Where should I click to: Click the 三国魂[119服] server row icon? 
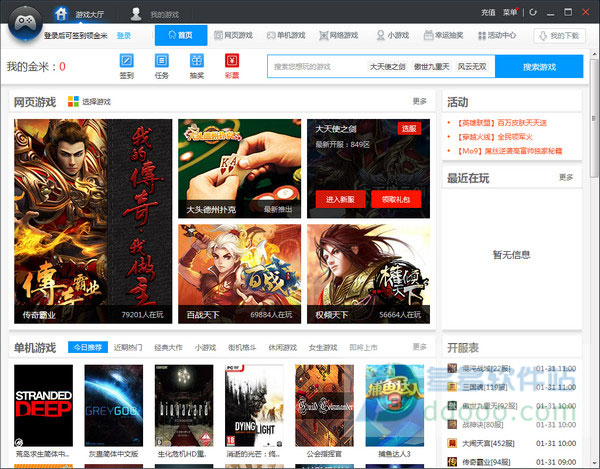(452, 387)
